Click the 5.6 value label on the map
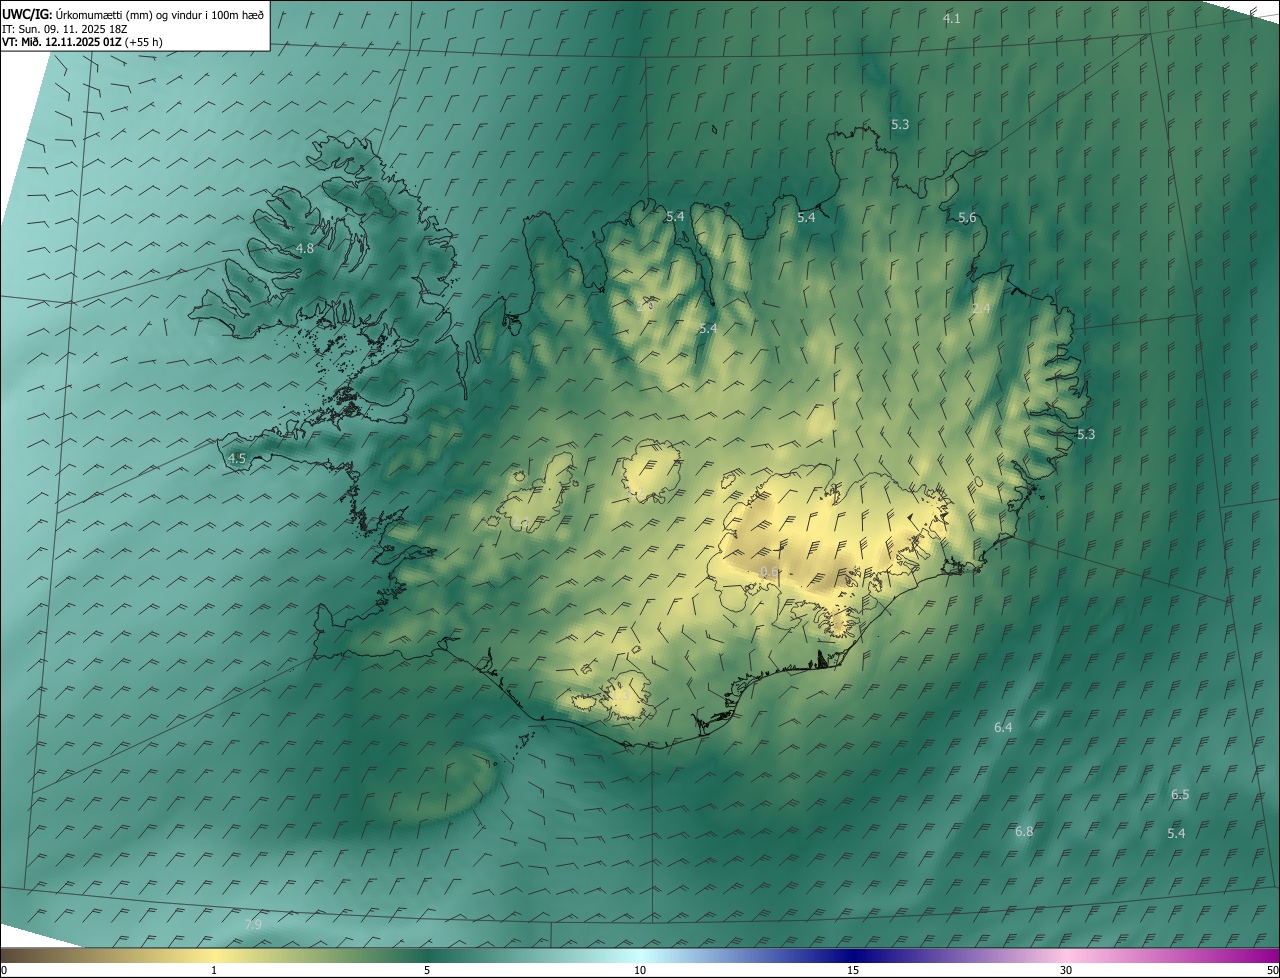Screen dimensions: 1280x978 (967, 218)
